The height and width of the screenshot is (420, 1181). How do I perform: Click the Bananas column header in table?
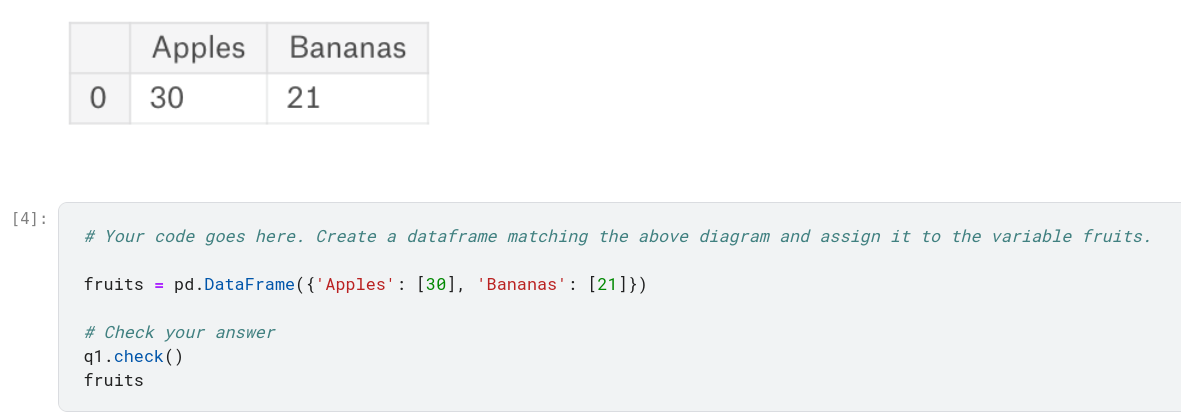[346, 48]
